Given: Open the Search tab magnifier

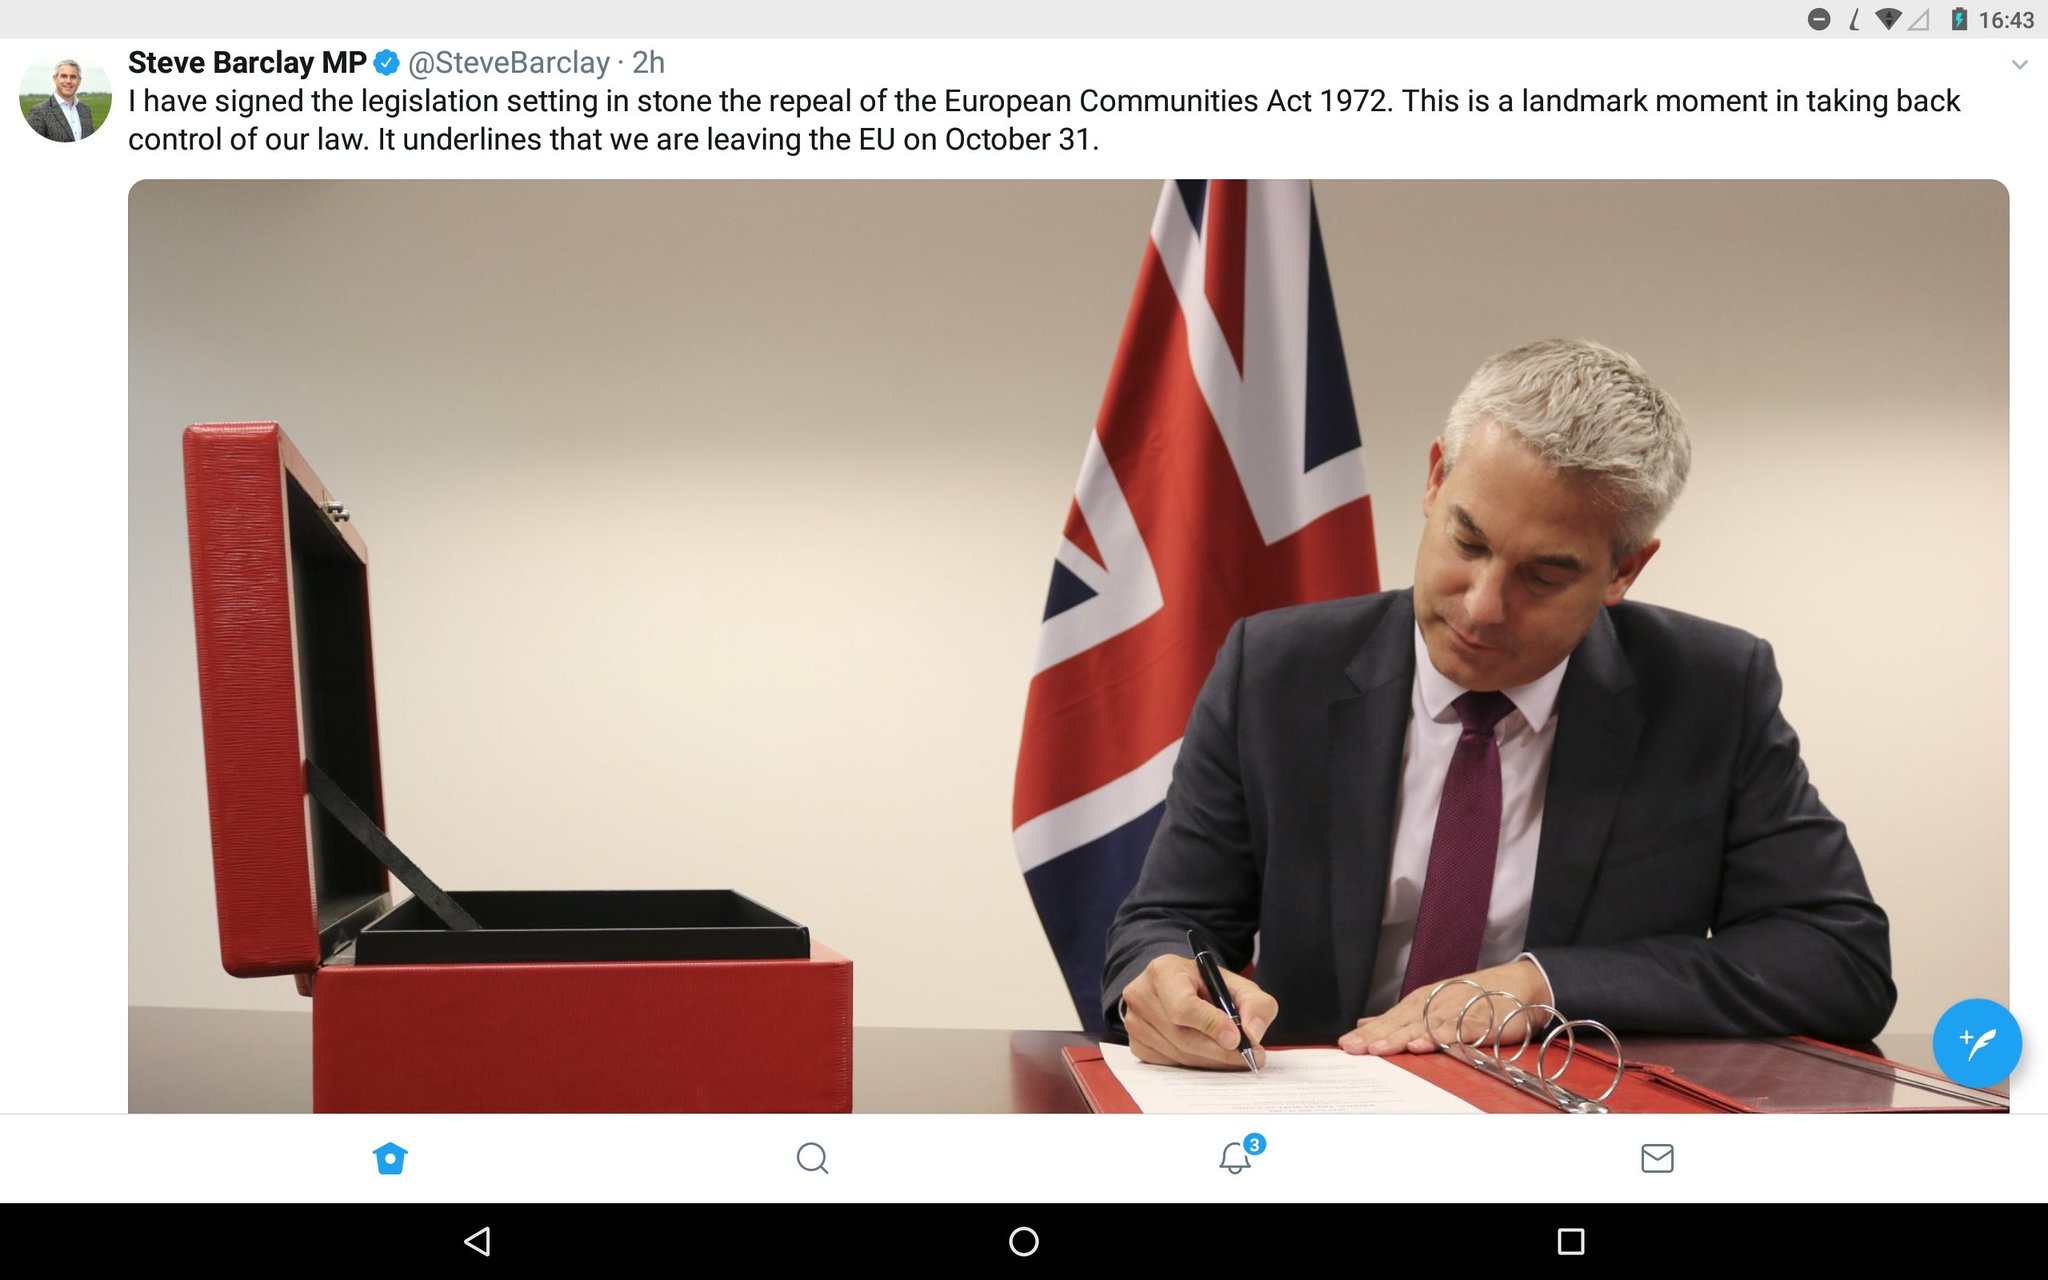Looking at the screenshot, I should 812,1158.
